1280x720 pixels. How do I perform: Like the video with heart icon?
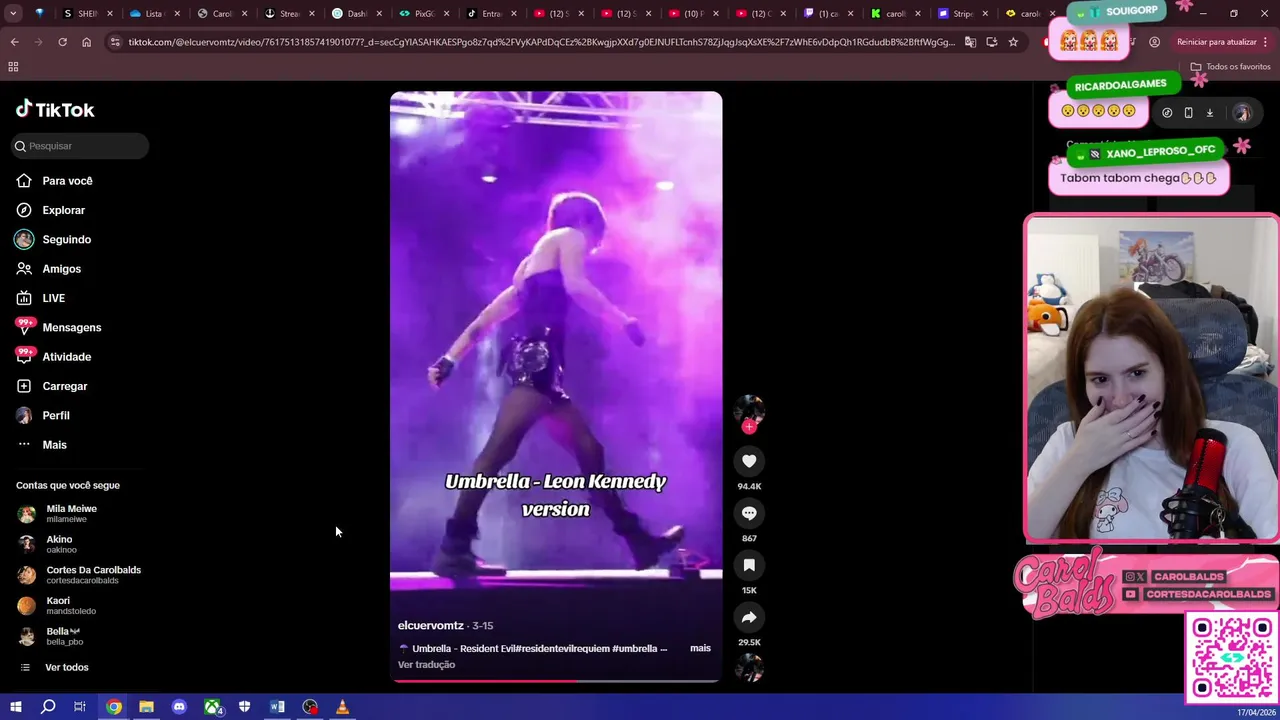pyautogui.click(x=749, y=461)
